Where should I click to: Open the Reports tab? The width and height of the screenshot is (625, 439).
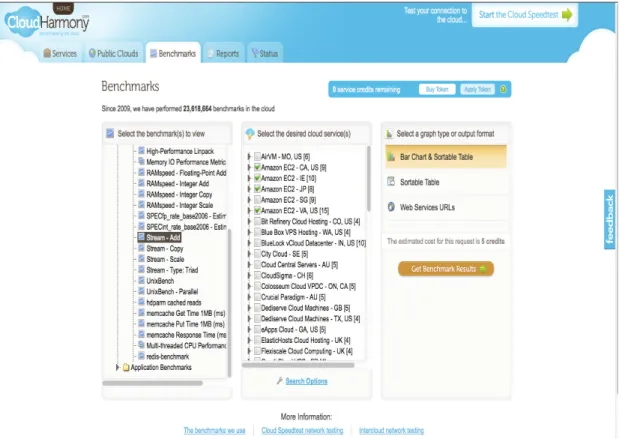click(x=223, y=53)
